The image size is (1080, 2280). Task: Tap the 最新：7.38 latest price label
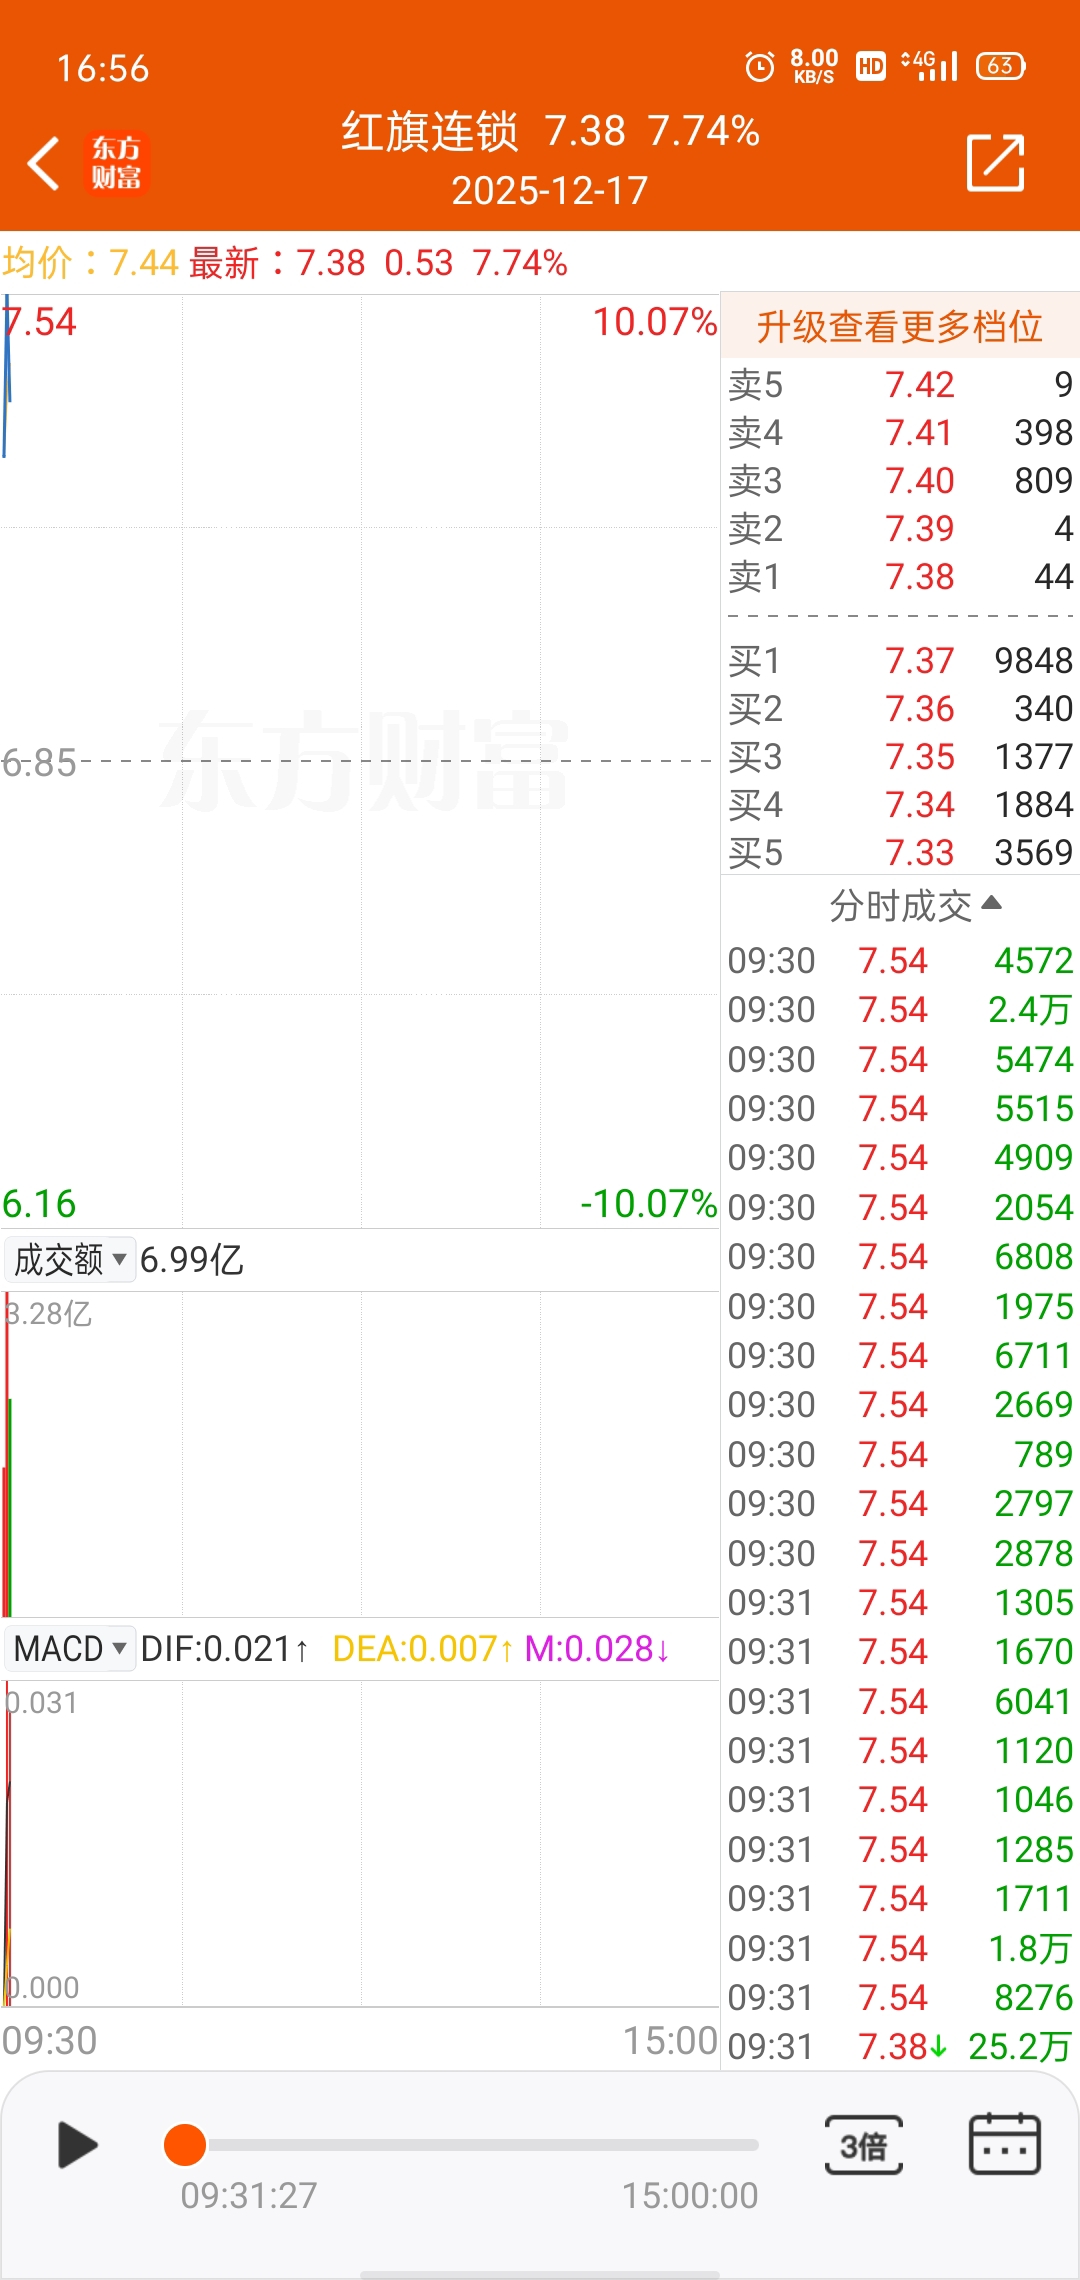tap(277, 263)
